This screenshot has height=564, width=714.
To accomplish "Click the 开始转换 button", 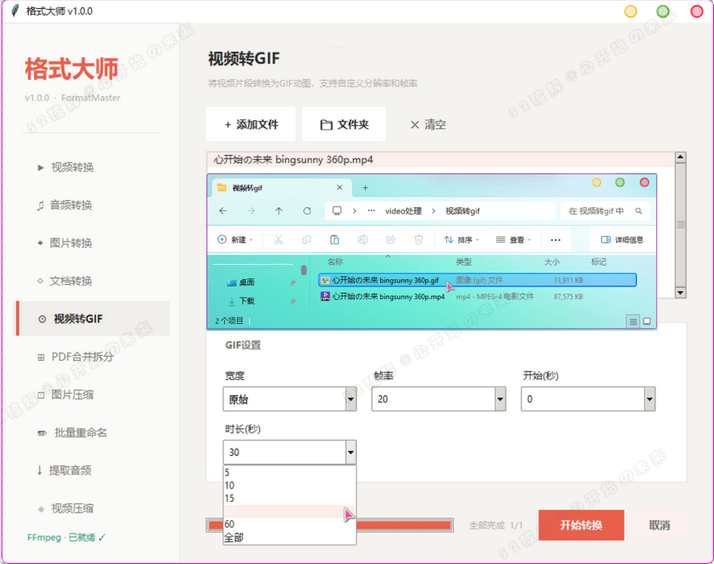I will (x=581, y=525).
